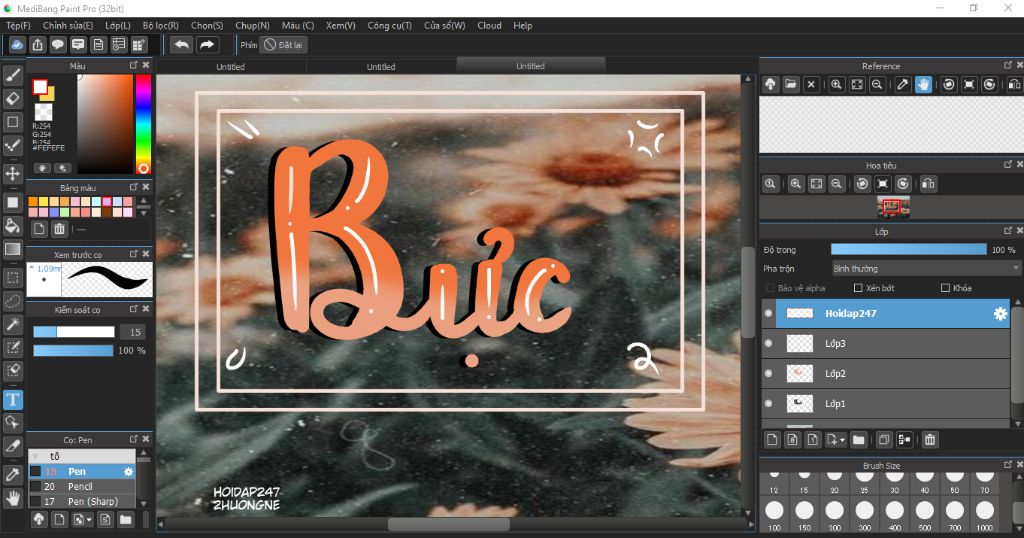
Task: Hide the Lớp3 layer
Action: 769,343
